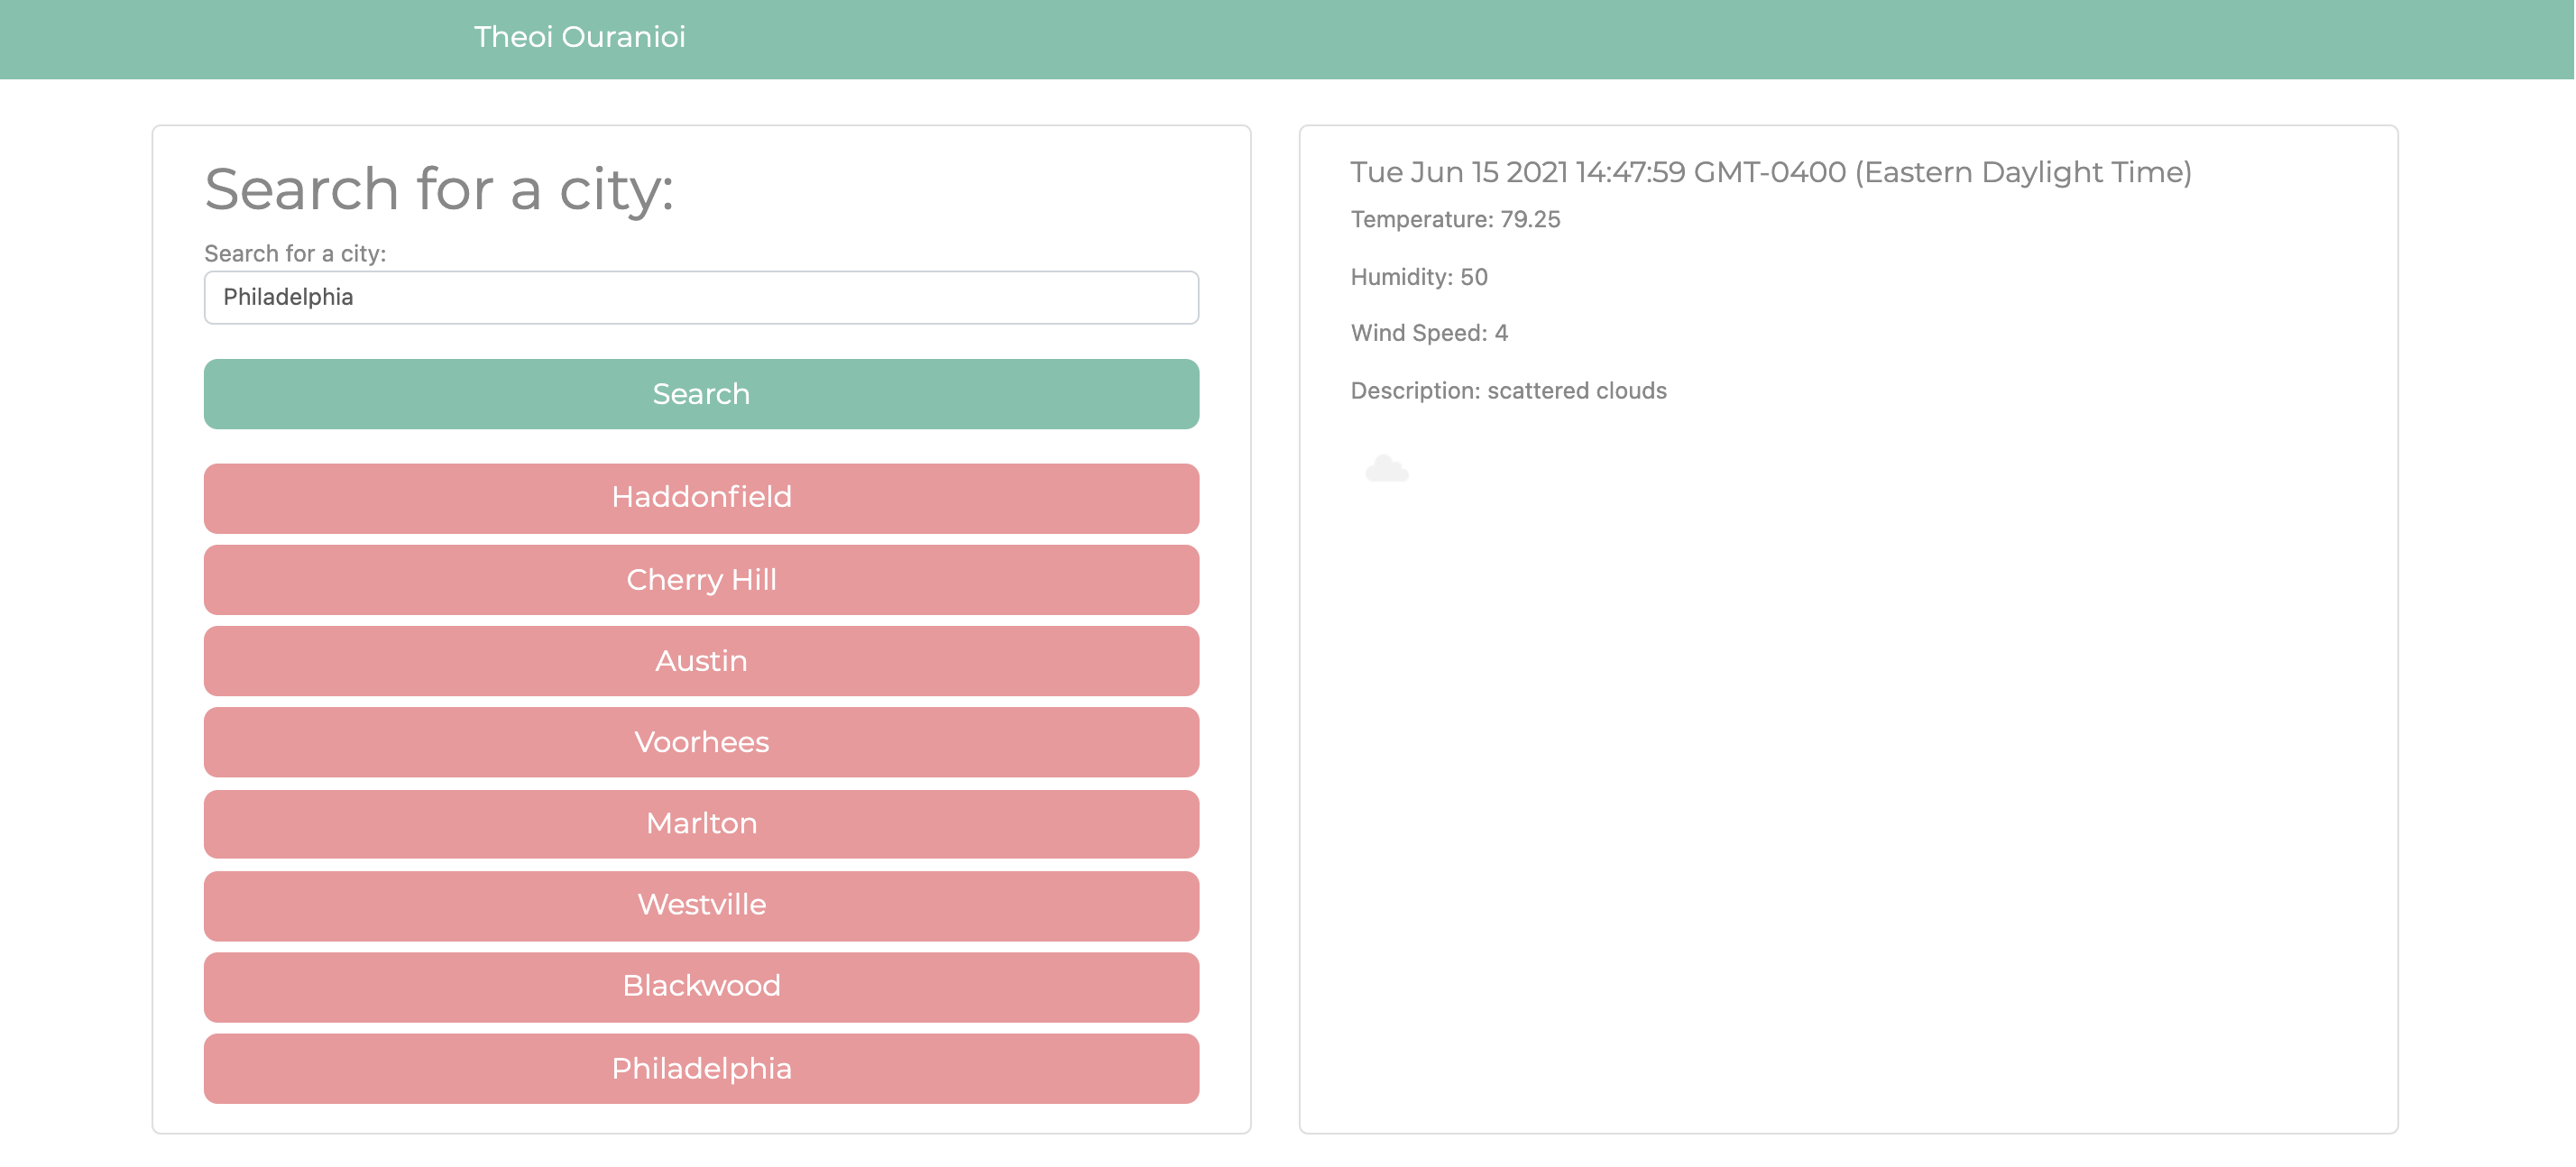Click the Wind Speed: 4 text
Screen dimensions: 2576x1167
(1428, 333)
